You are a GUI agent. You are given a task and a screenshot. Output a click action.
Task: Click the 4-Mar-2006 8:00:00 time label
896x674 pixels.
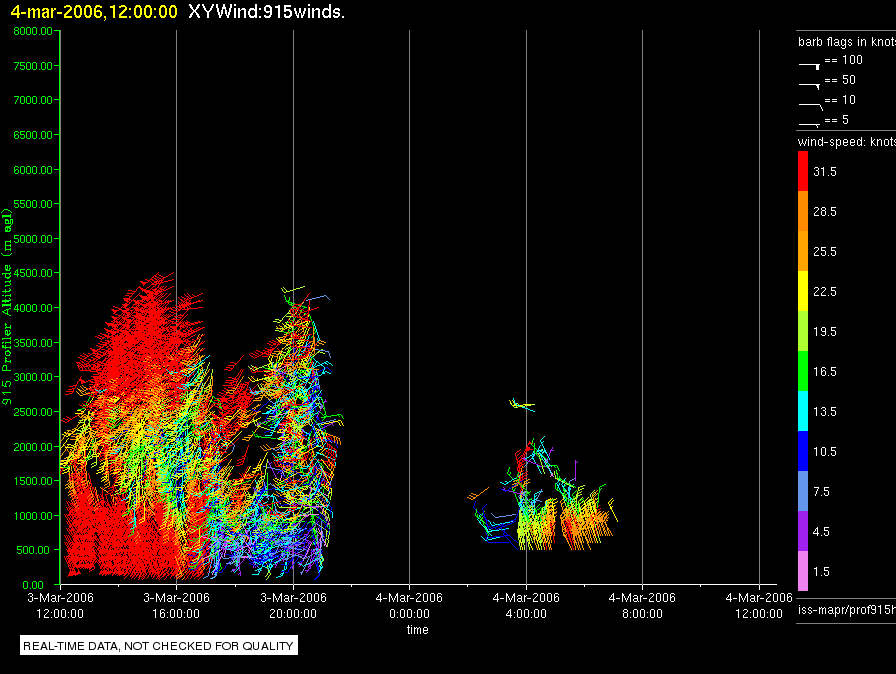(x=642, y=605)
